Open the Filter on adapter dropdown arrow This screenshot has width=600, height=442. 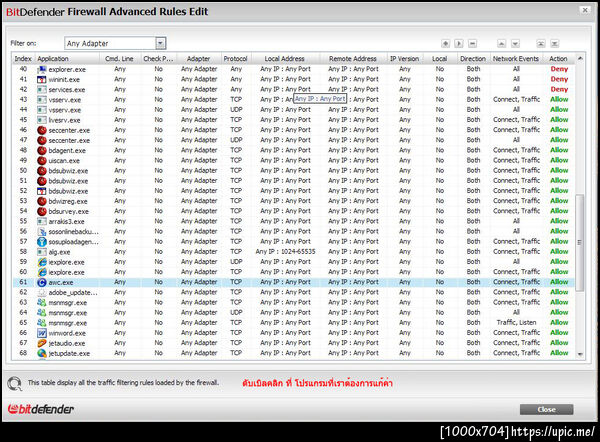tap(161, 43)
